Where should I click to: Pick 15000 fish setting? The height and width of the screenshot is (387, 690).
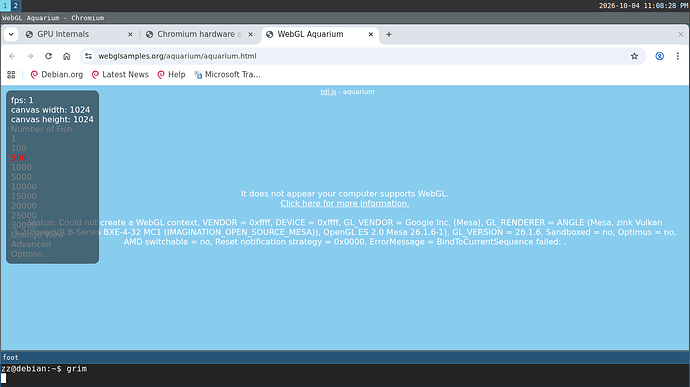point(24,196)
